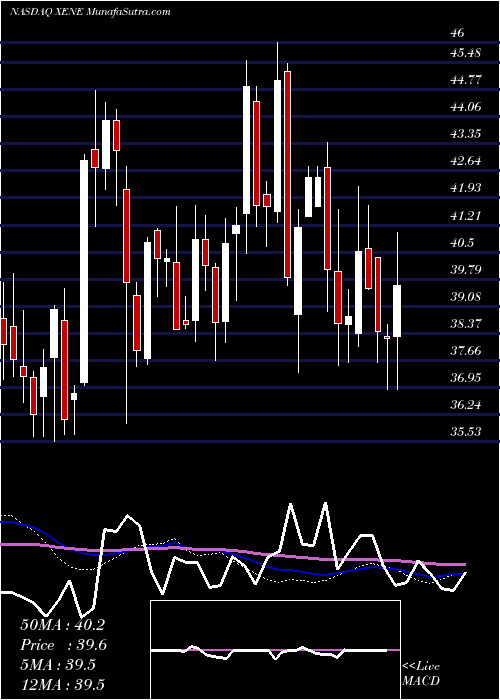Click the Price : 39.6 readout
The width and height of the screenshot is (500, 700).
pyautogui.click(x=63, y=645)
